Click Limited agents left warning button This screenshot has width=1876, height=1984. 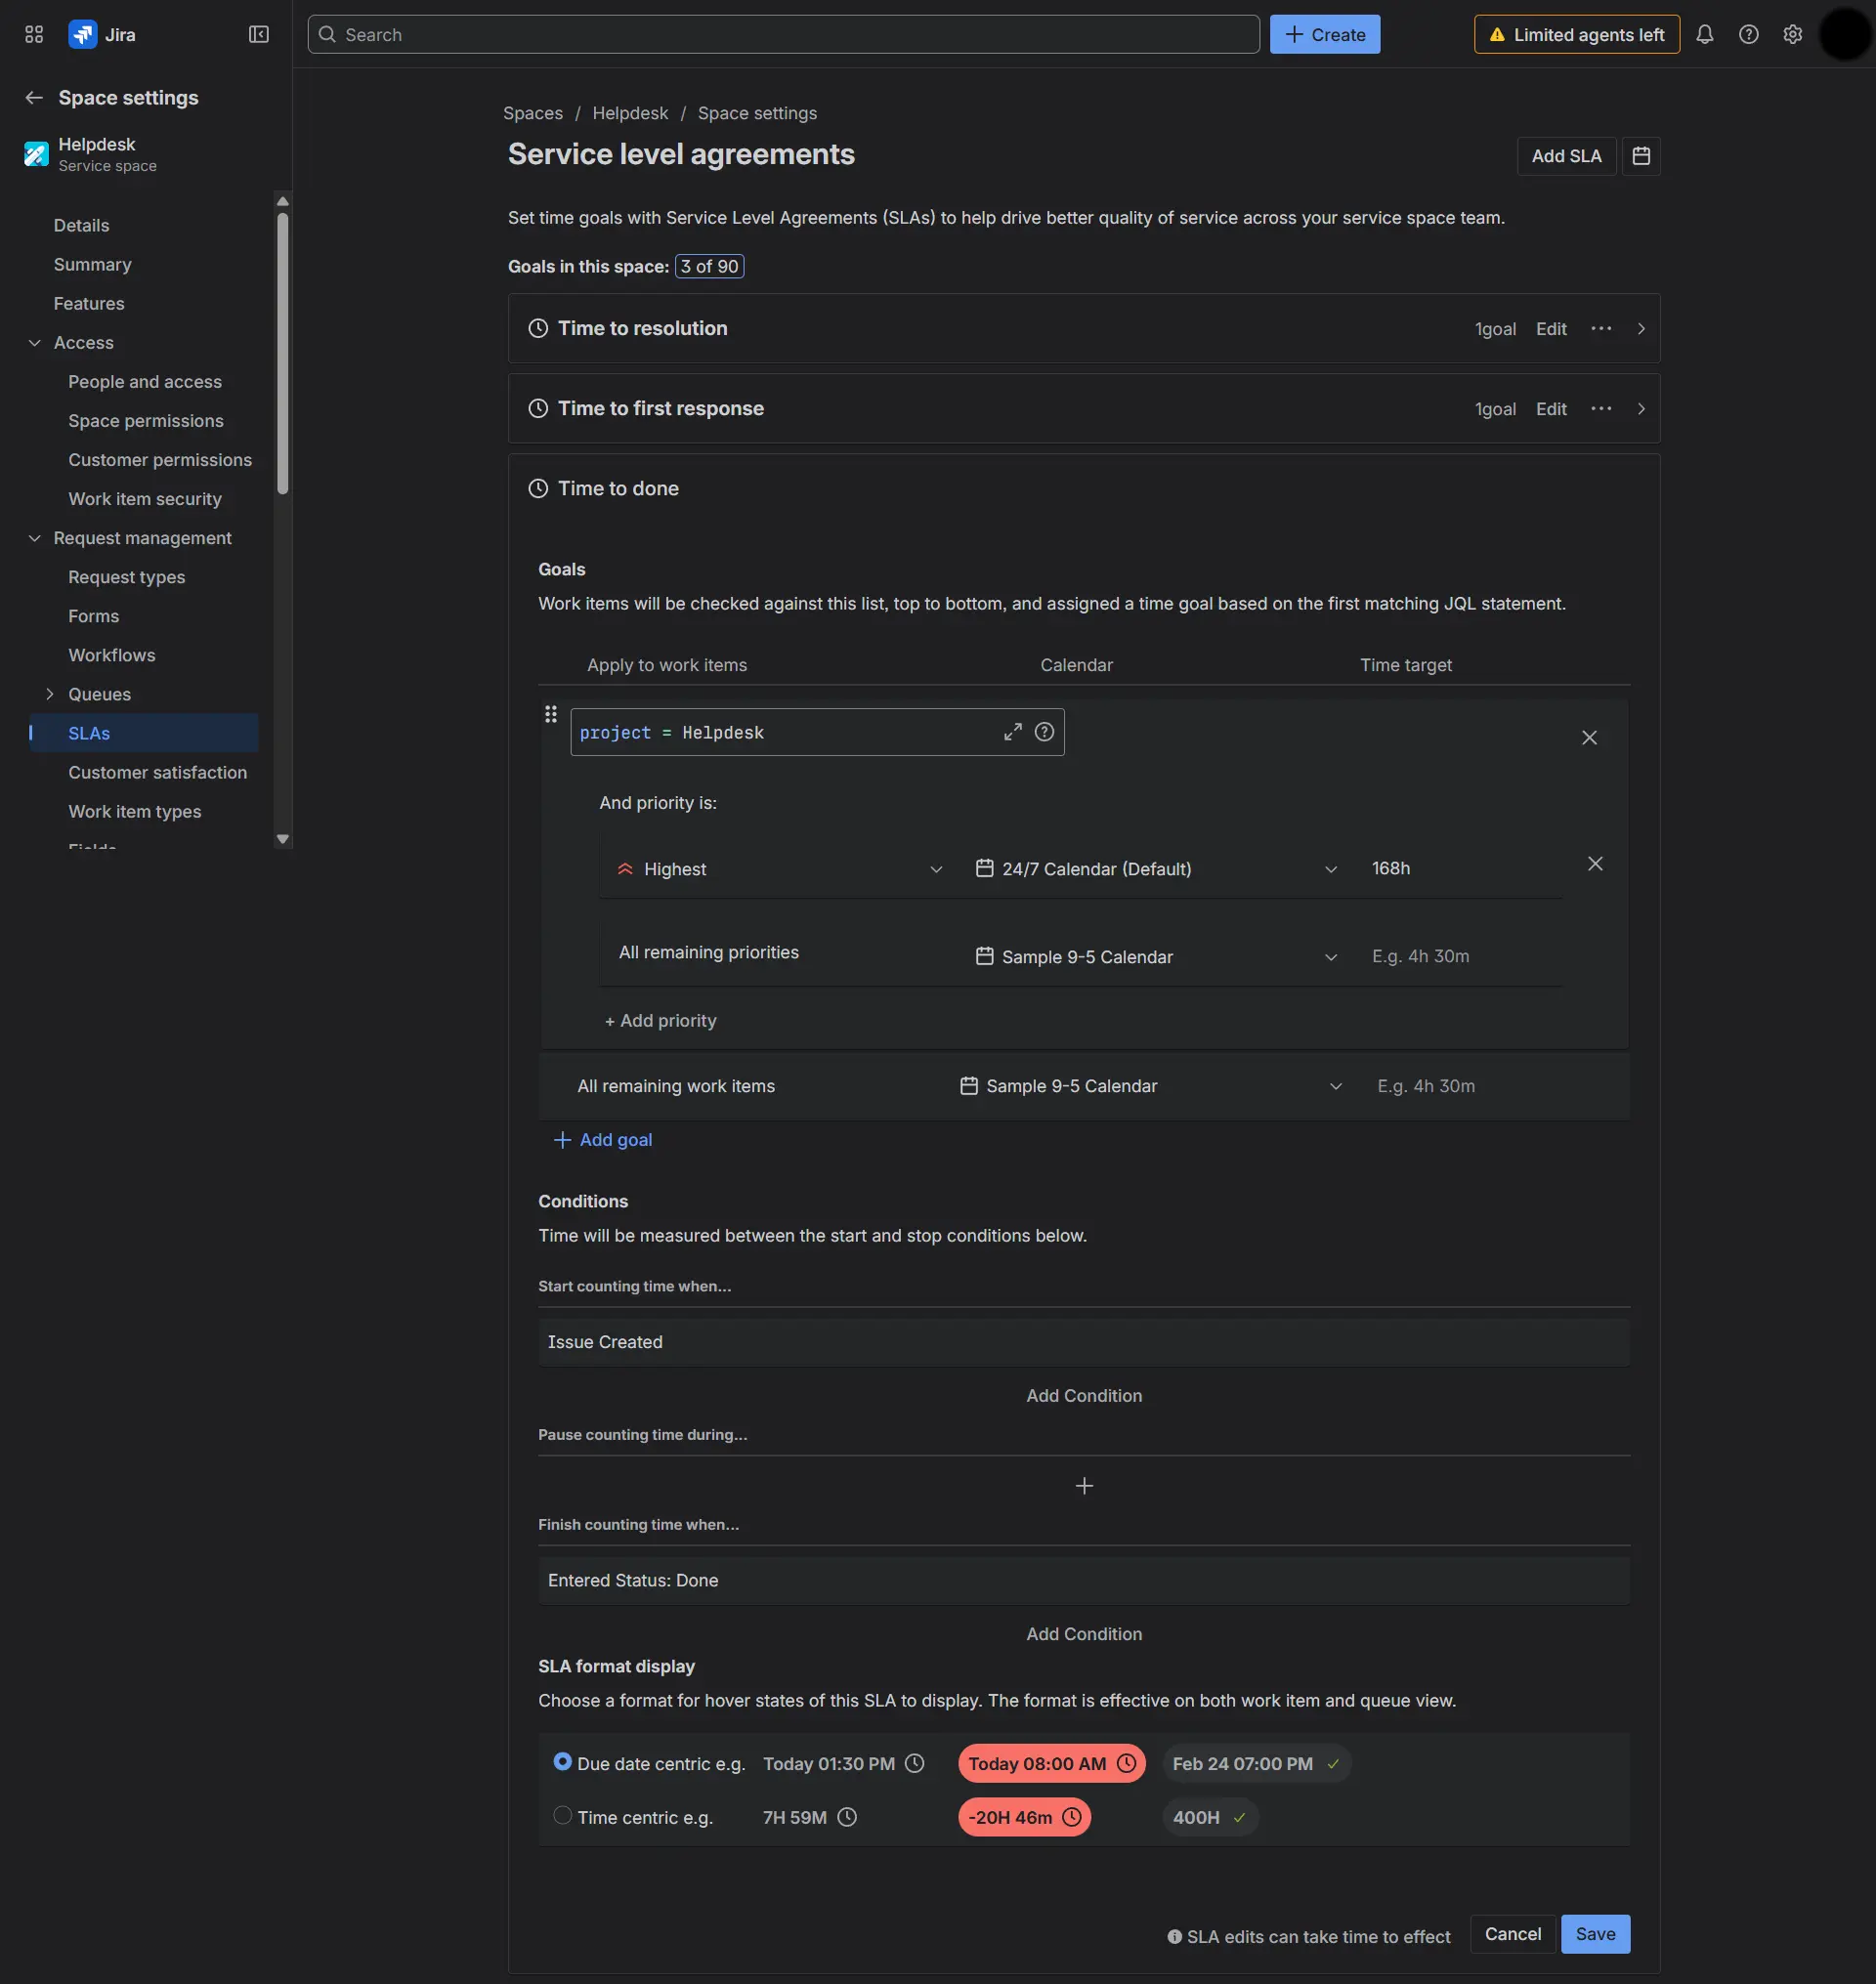pos(1576,34)
